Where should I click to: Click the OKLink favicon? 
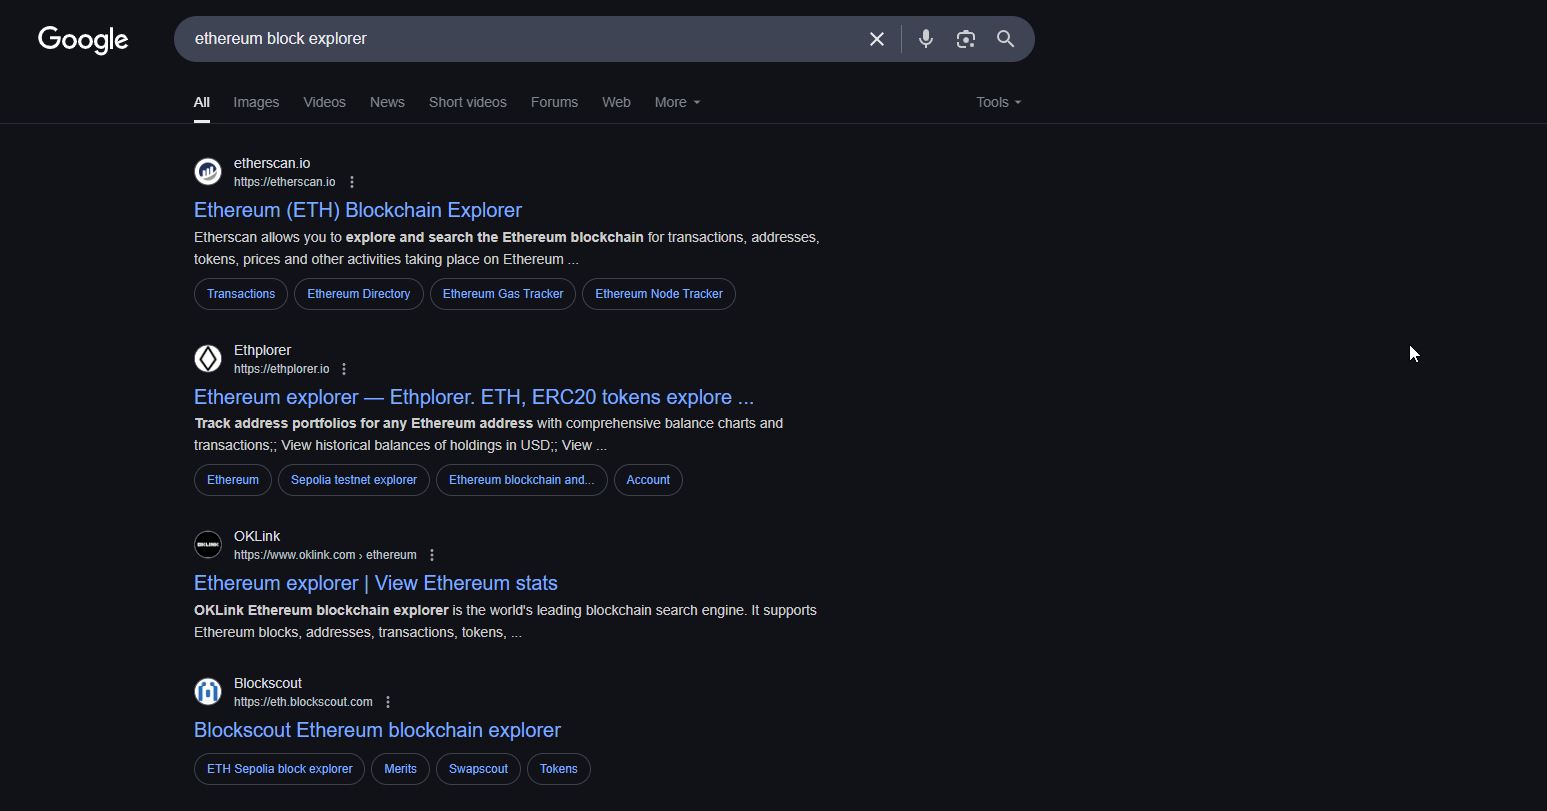[x=208, y=545]
